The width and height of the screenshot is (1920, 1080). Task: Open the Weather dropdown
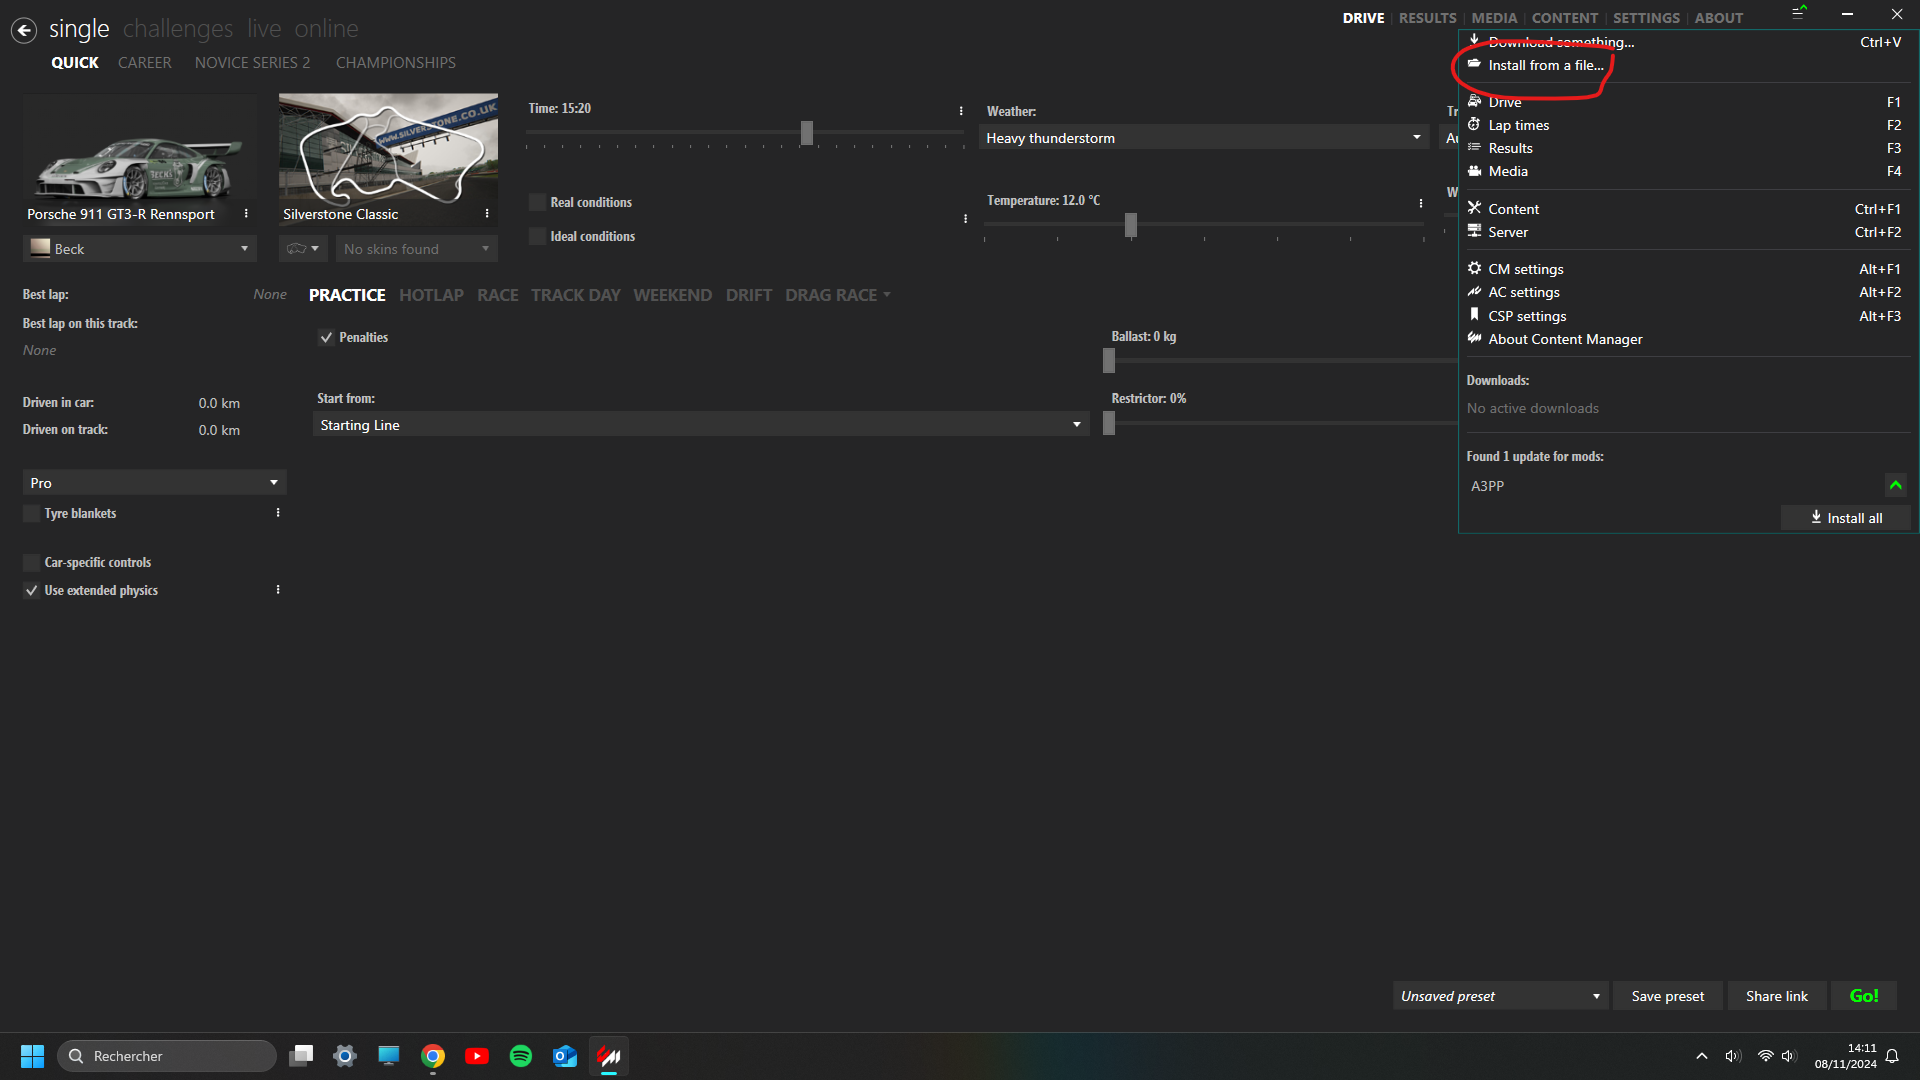pyautogui.click(x=1204, y=138)
